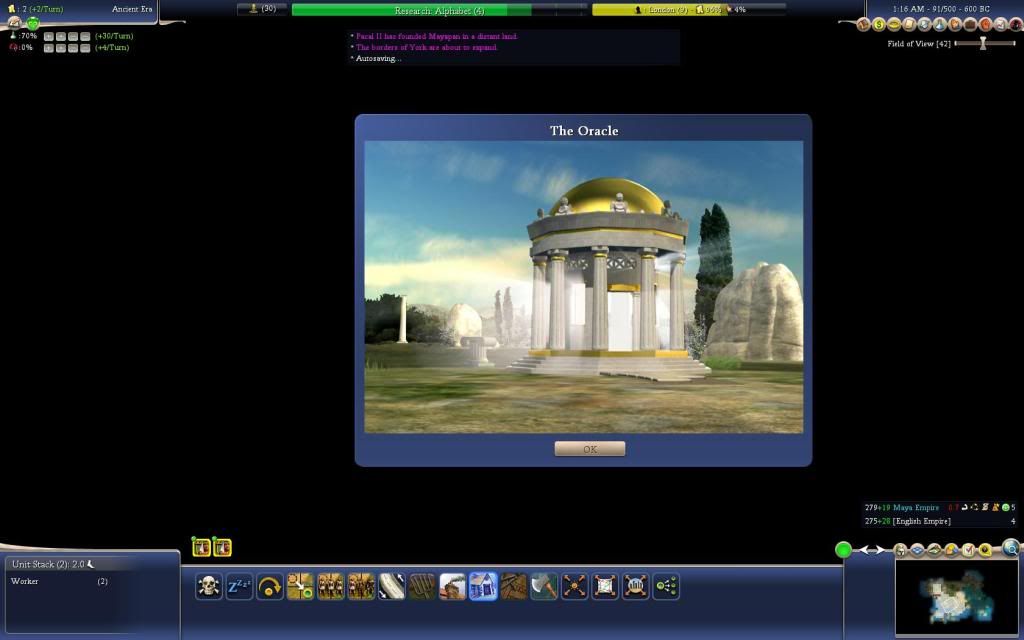Build a farm using the pitchfork icon

coord(422,586)
